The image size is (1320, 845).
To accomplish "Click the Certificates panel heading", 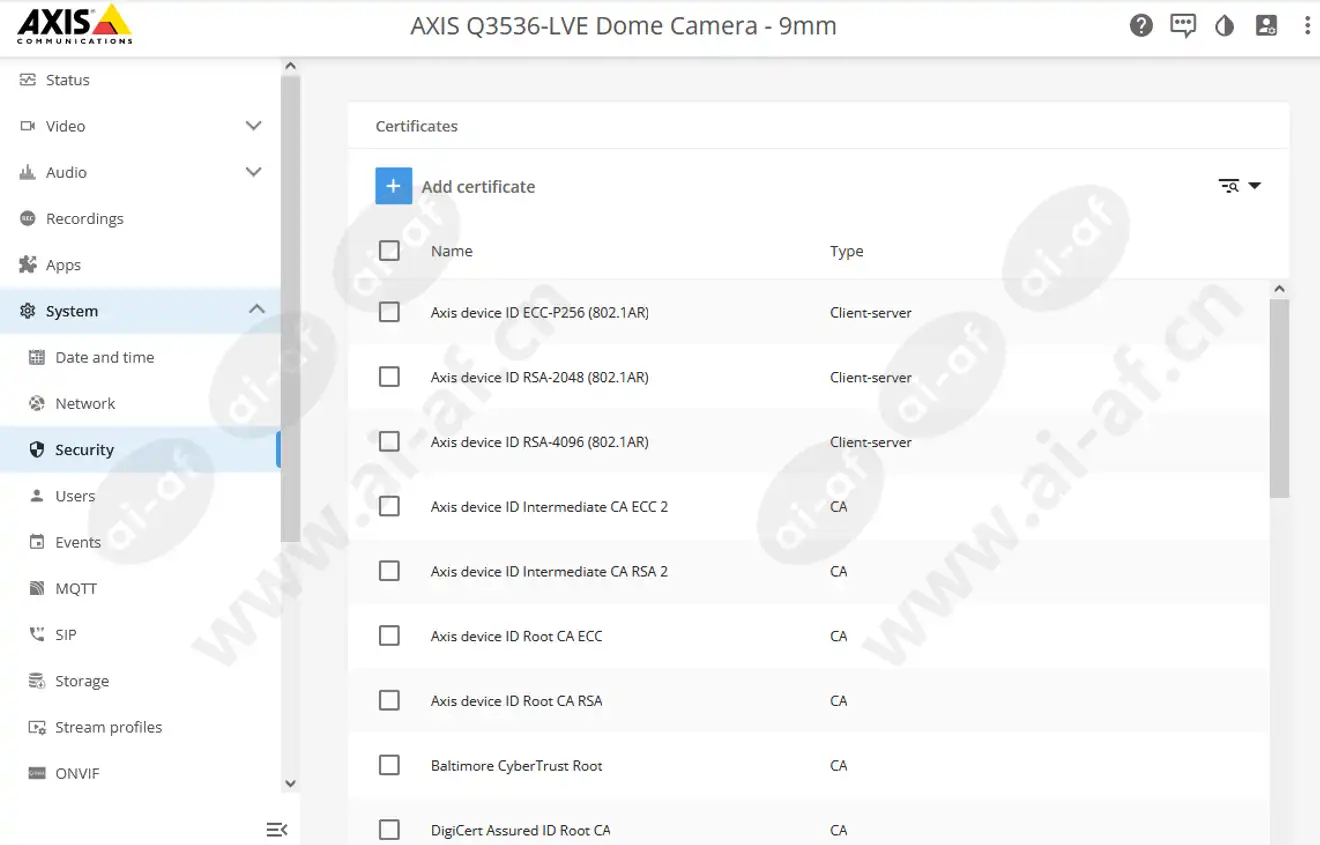I will point(417,126).
